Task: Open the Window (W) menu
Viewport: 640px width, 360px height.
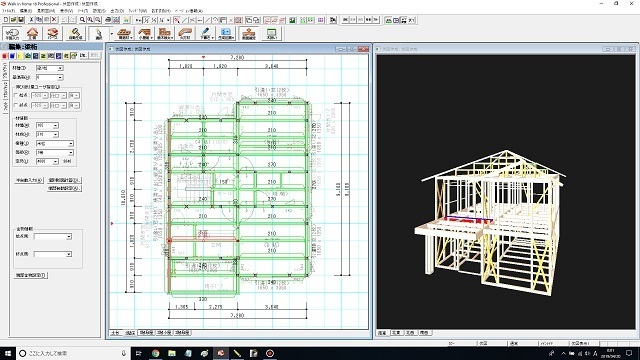Action: coord(138,11)
